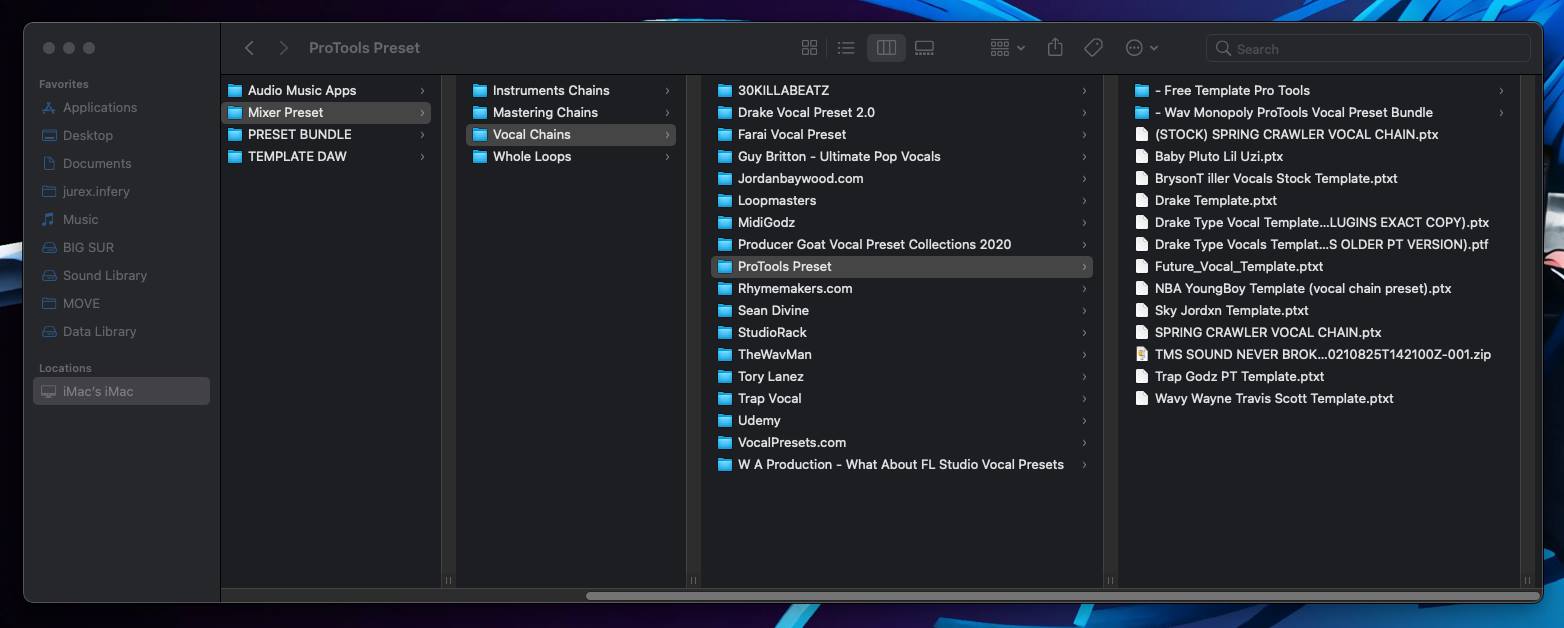Open Data Library in the sidebar

tap(122, 331)
